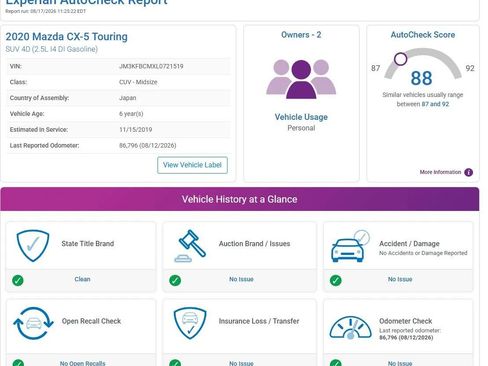
Task: Click the Open Recall Check label
Action: point(91,321)
